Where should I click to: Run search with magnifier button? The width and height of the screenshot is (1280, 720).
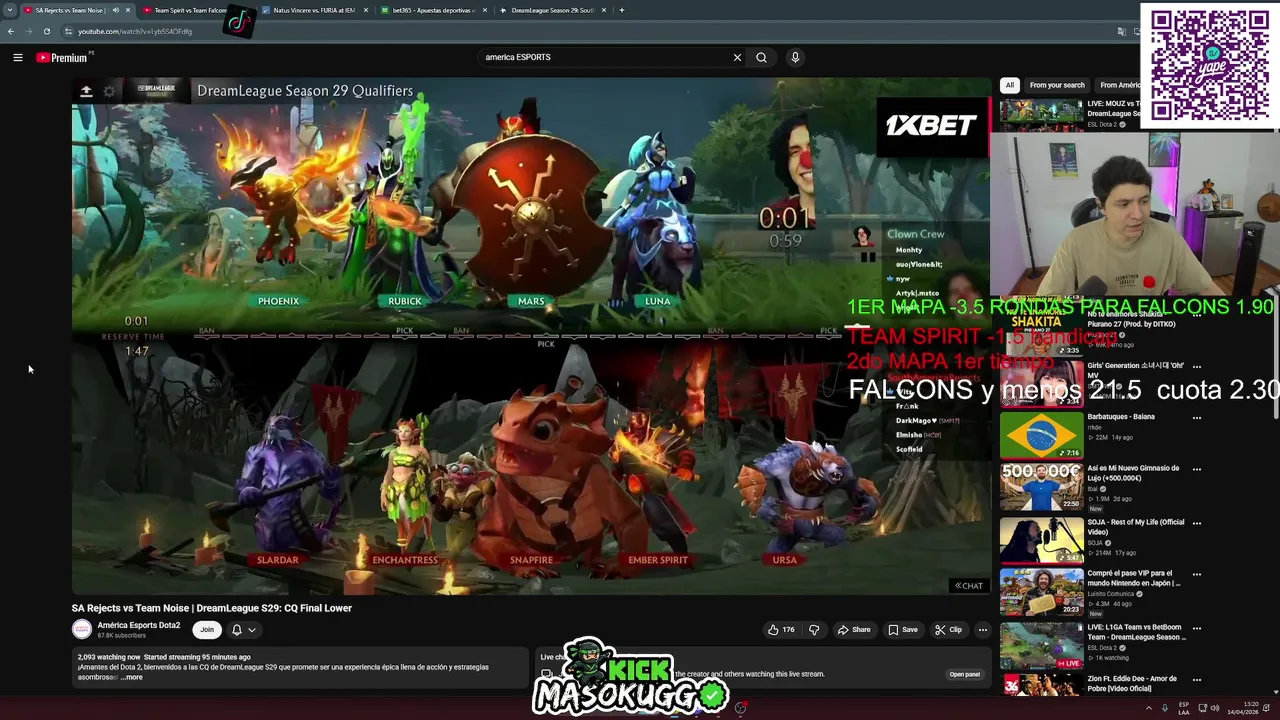pyautogui.click(x=761, y=57)
